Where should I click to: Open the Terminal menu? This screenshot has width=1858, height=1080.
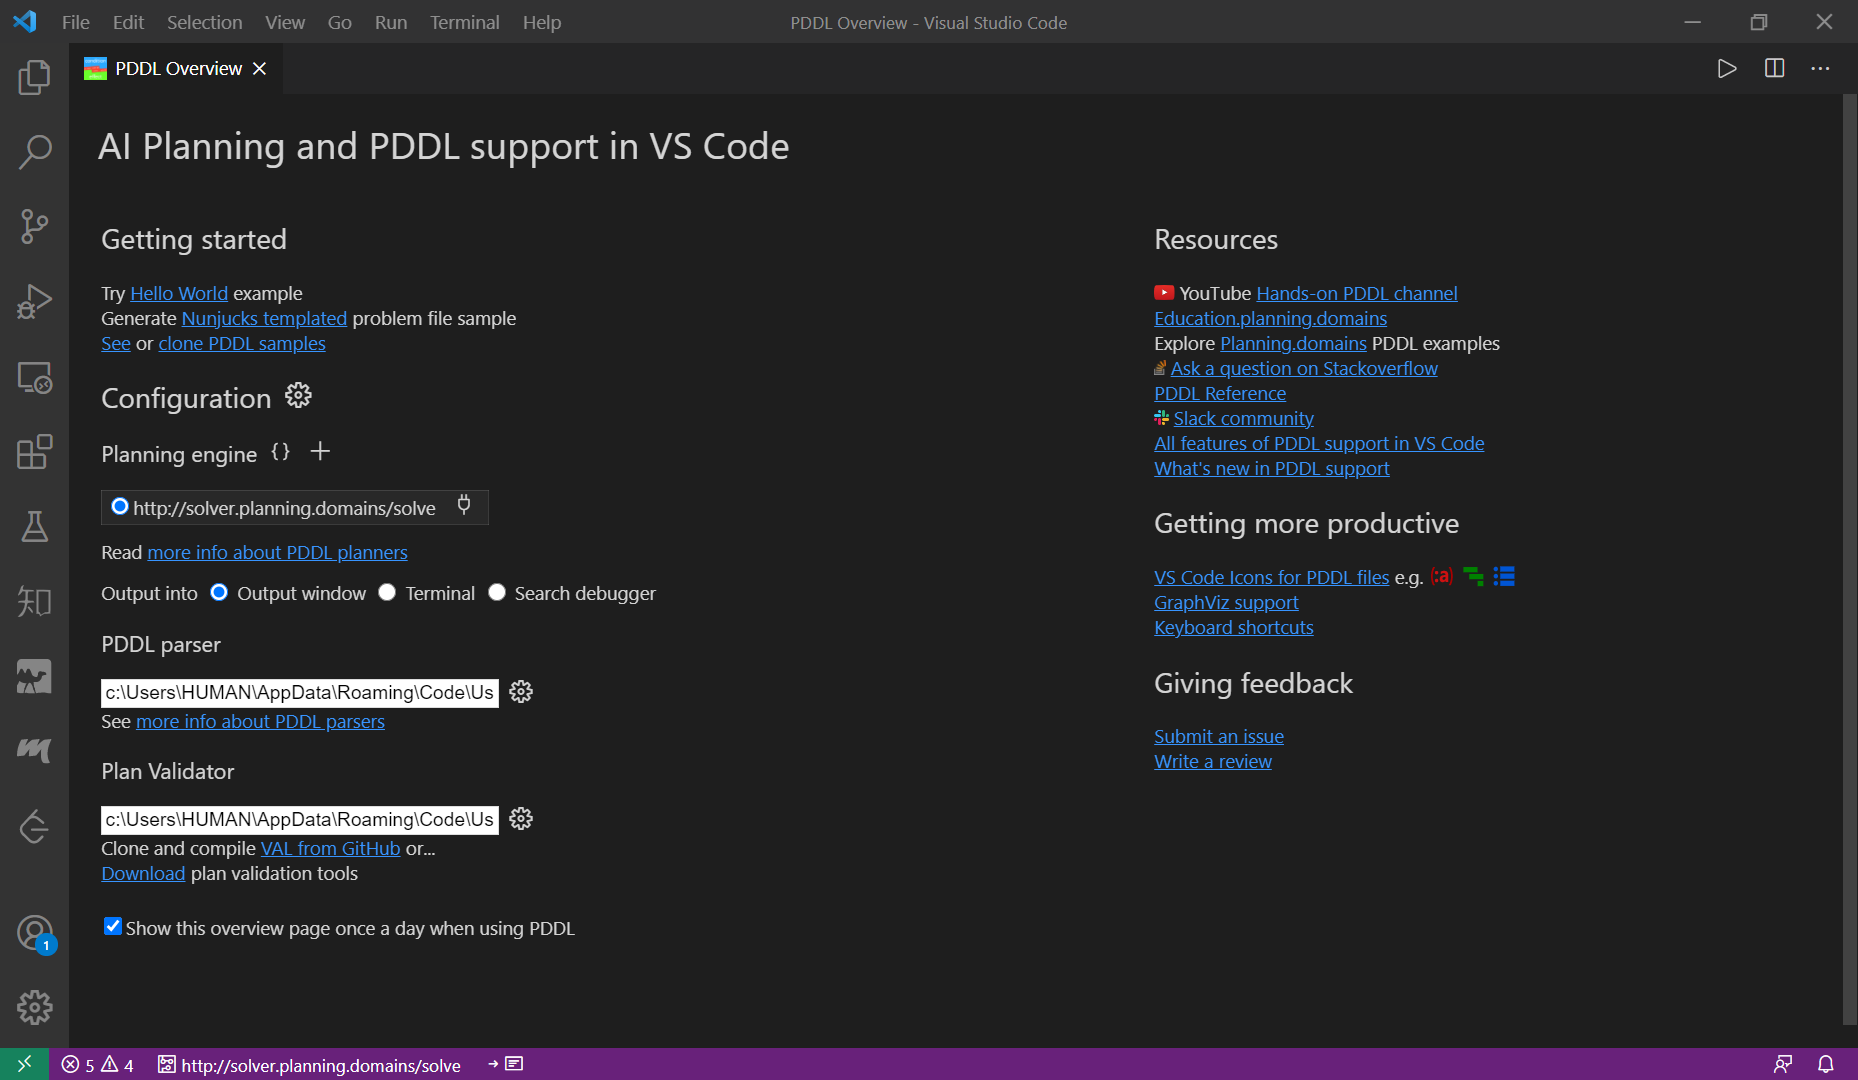(465, 22)
